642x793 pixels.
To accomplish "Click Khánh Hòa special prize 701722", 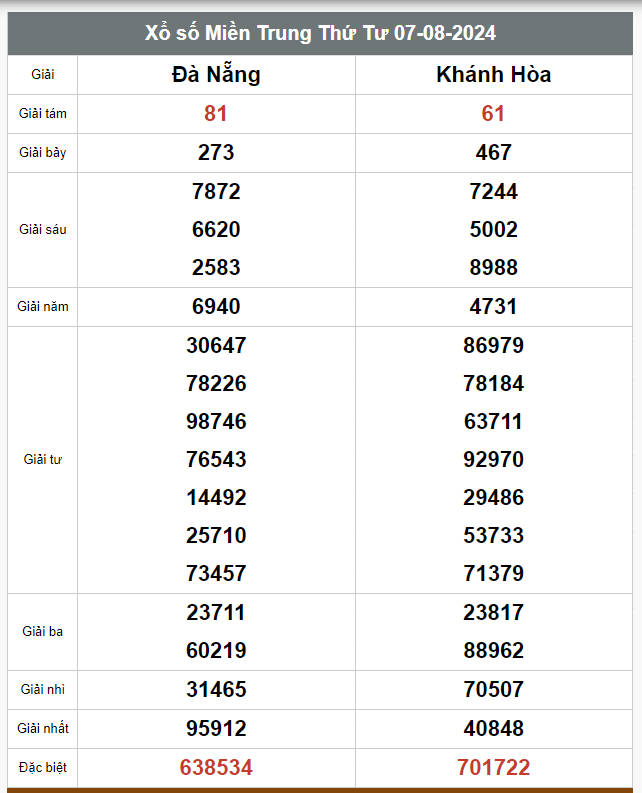I will click(x=493, y=767).
